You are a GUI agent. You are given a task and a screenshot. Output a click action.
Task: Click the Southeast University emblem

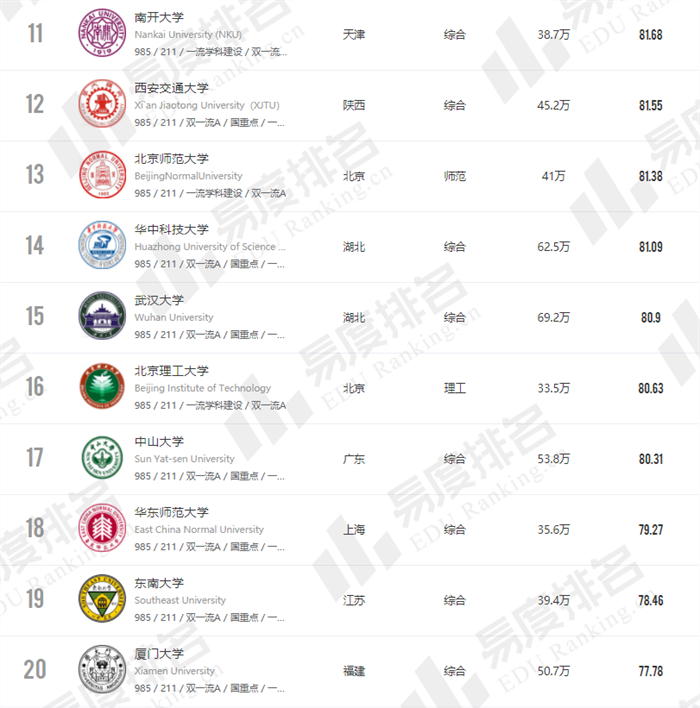point(102,600)
